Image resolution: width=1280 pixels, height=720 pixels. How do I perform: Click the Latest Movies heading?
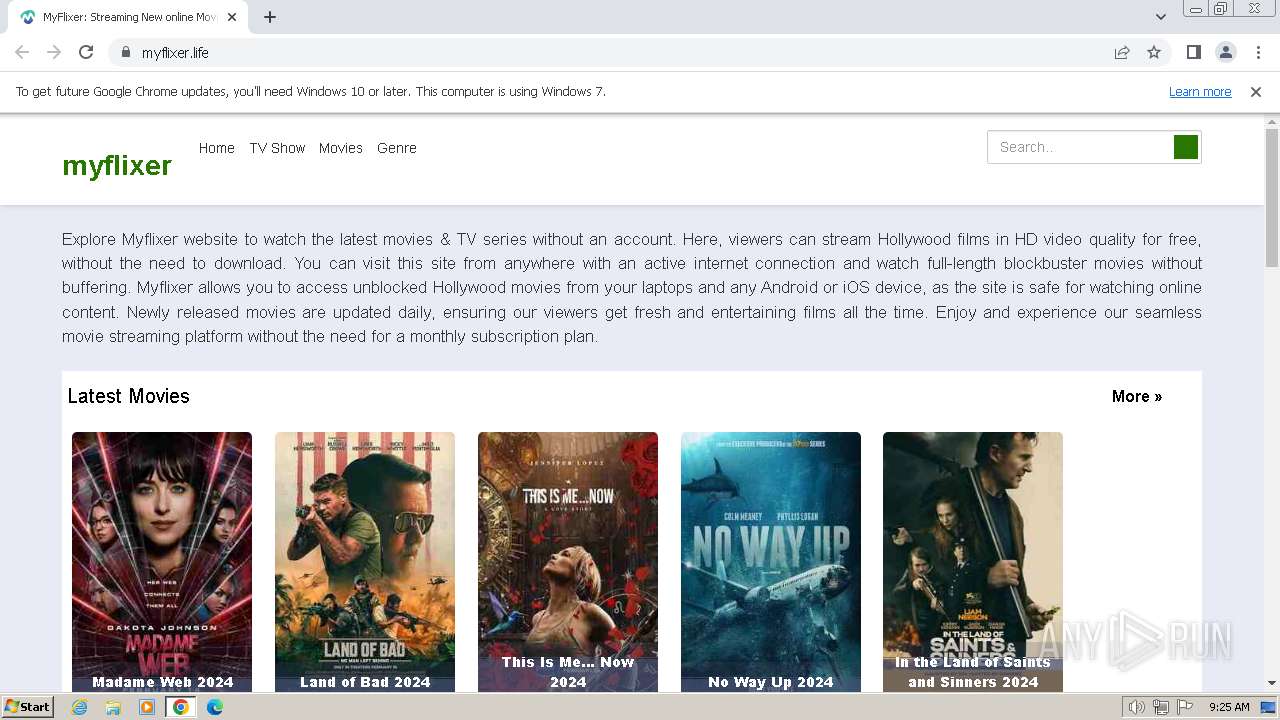(x=128, y=396)
